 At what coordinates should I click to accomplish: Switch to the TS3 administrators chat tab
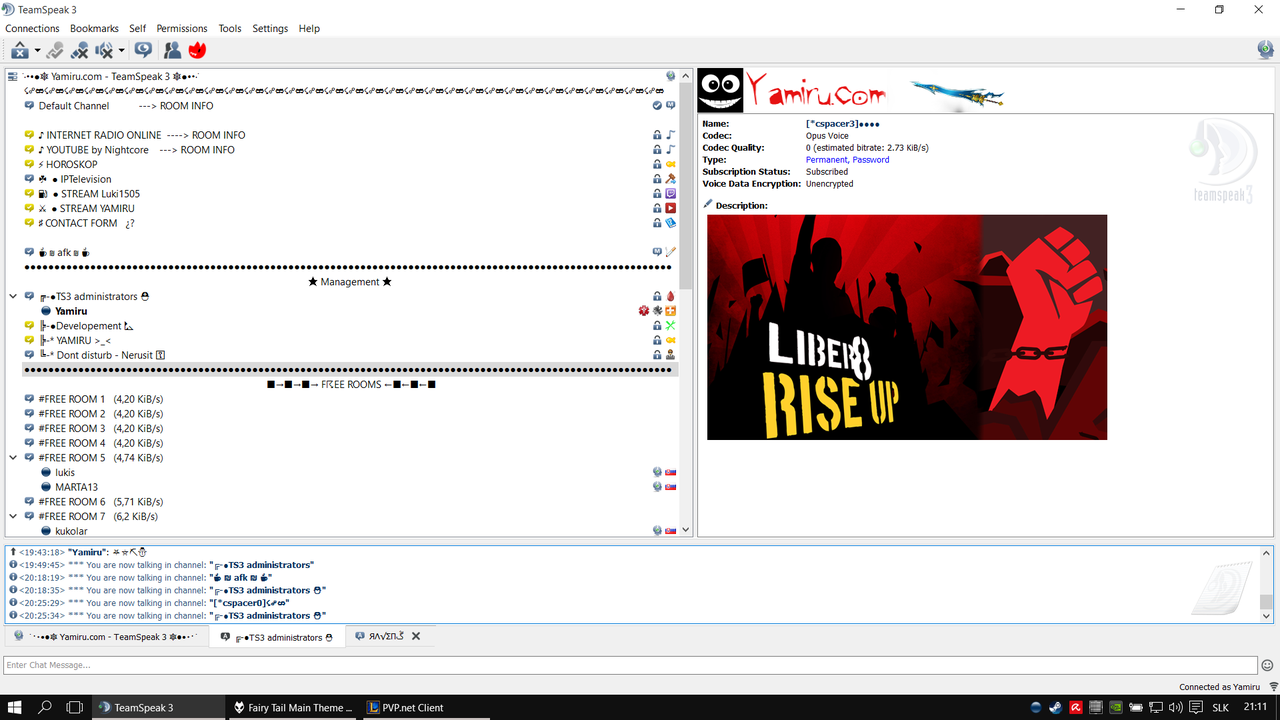pyautogui.click(x=277, y=636)
